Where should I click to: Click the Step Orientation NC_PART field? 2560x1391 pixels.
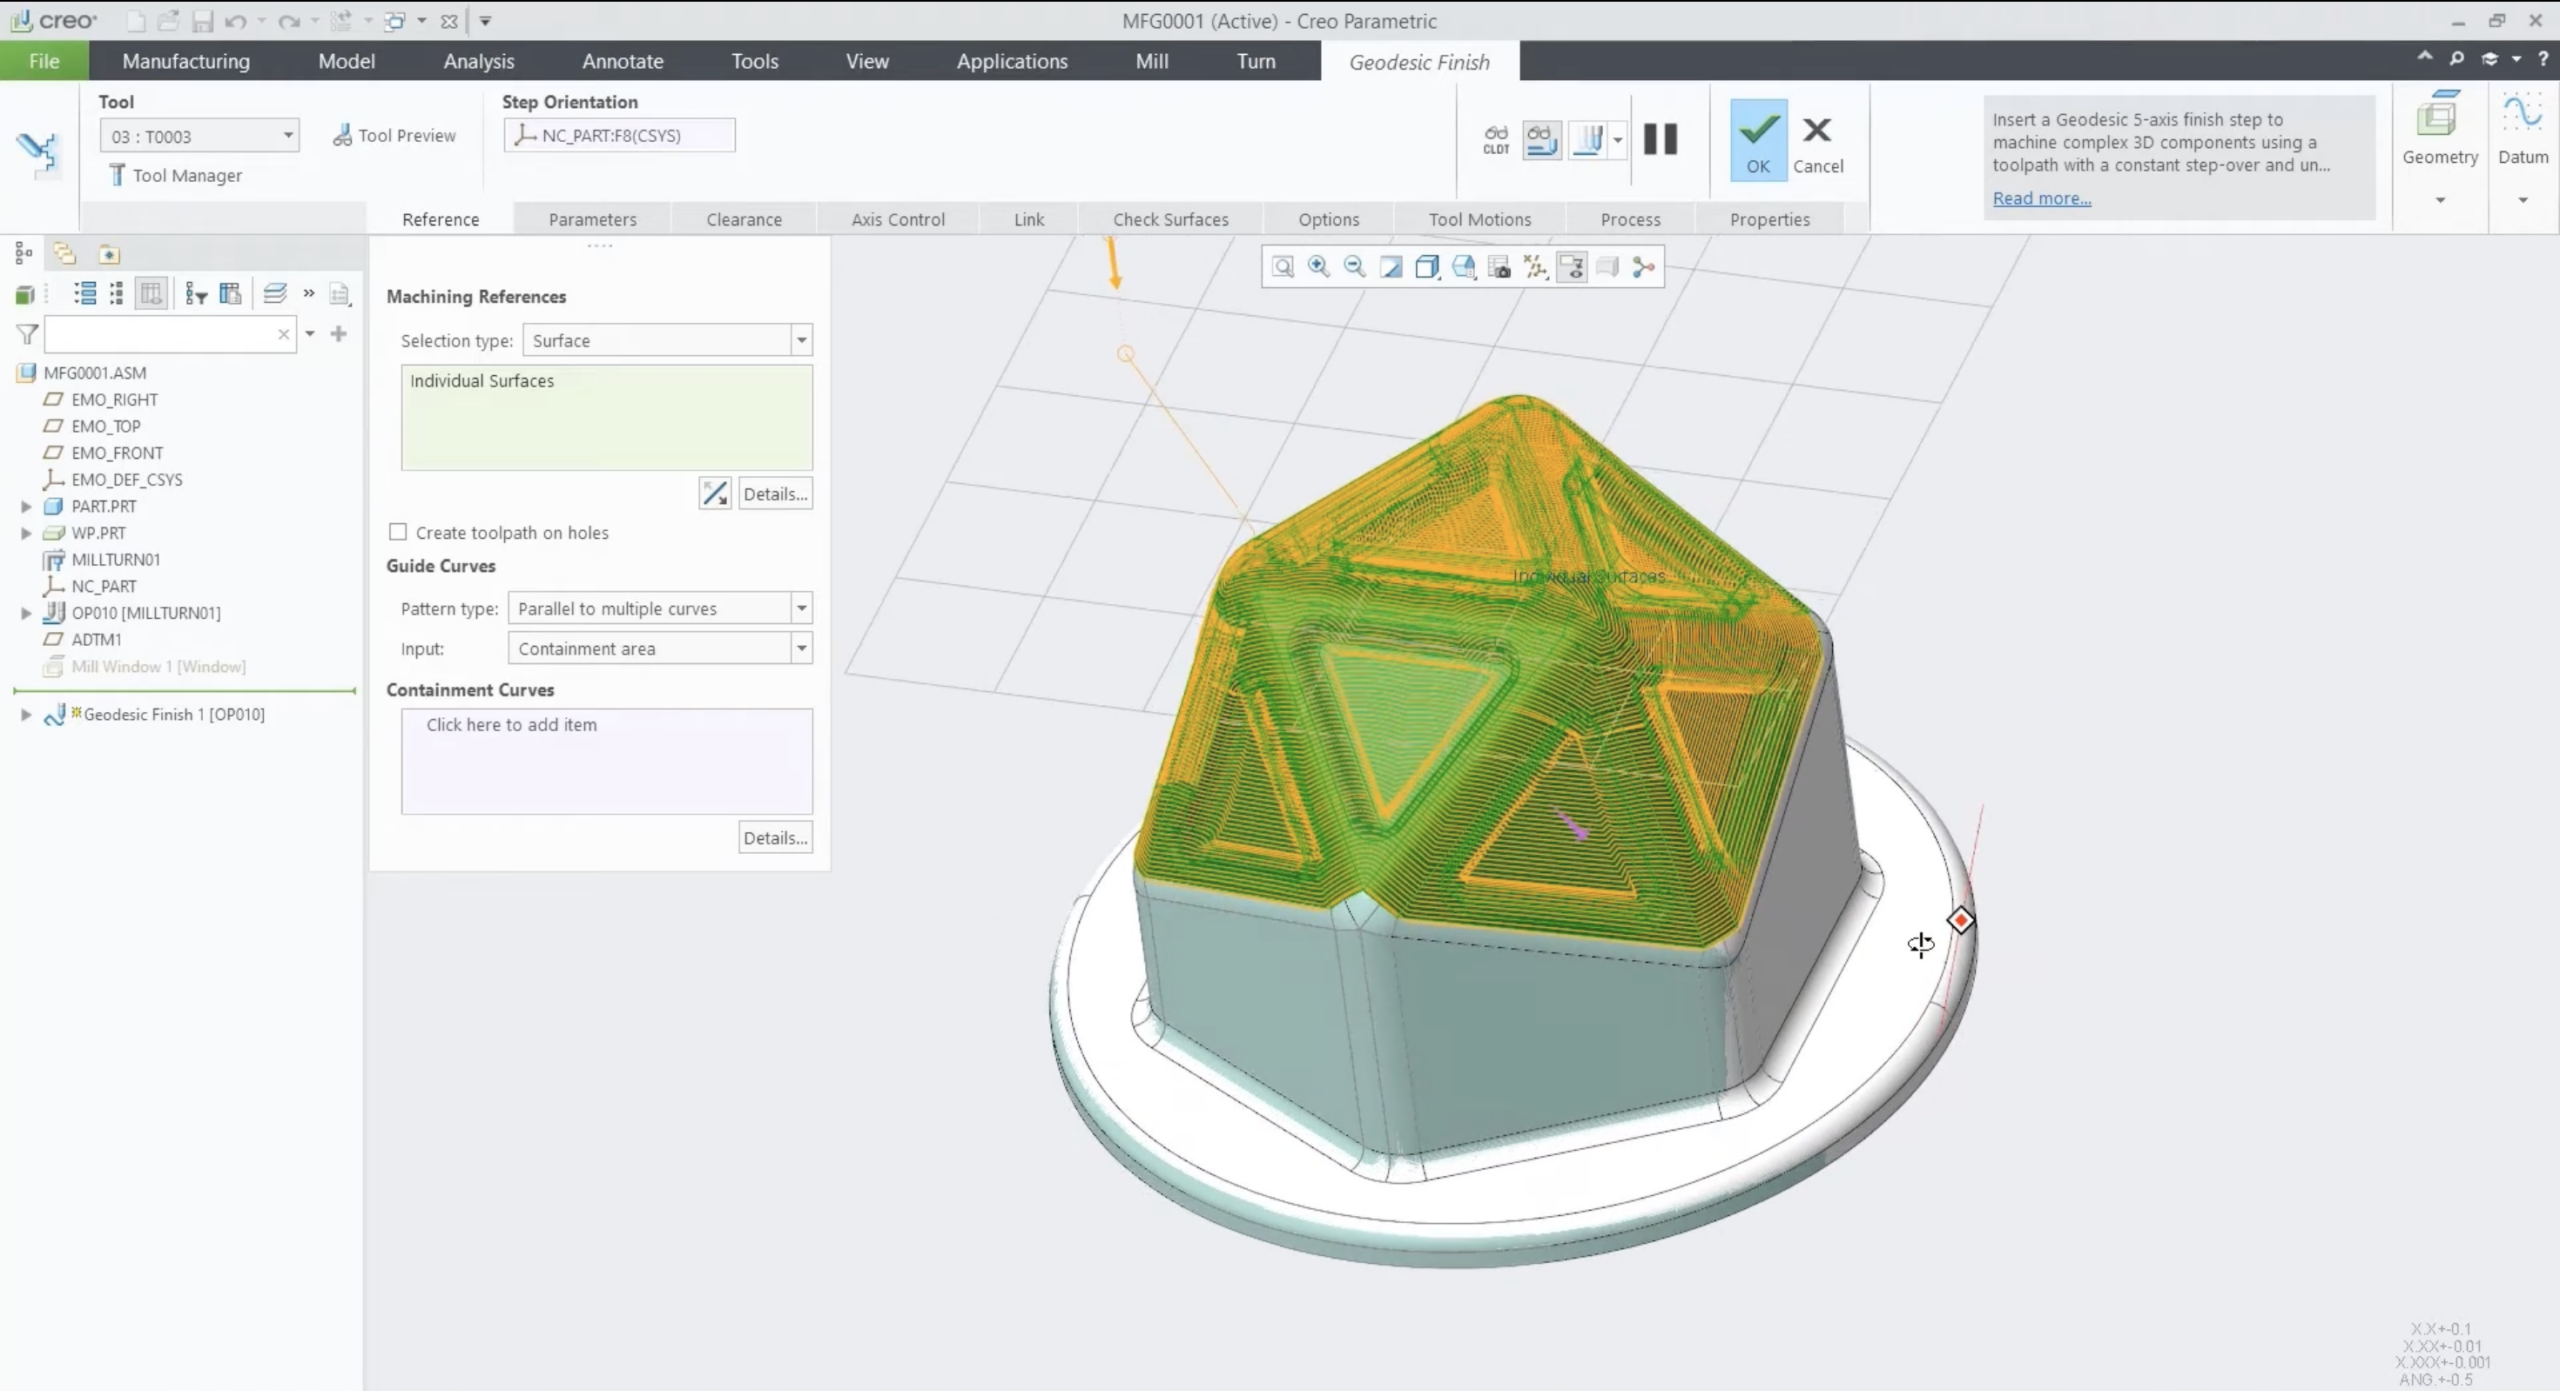(619, 135)
